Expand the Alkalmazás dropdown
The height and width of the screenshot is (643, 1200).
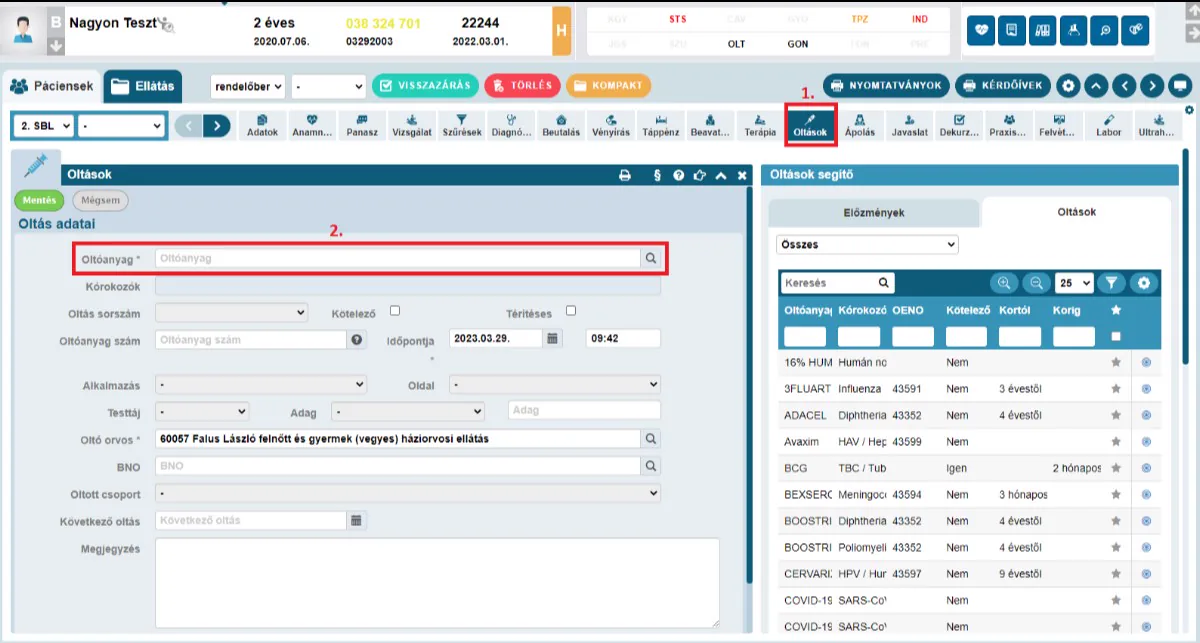click(x=262, y=384)
